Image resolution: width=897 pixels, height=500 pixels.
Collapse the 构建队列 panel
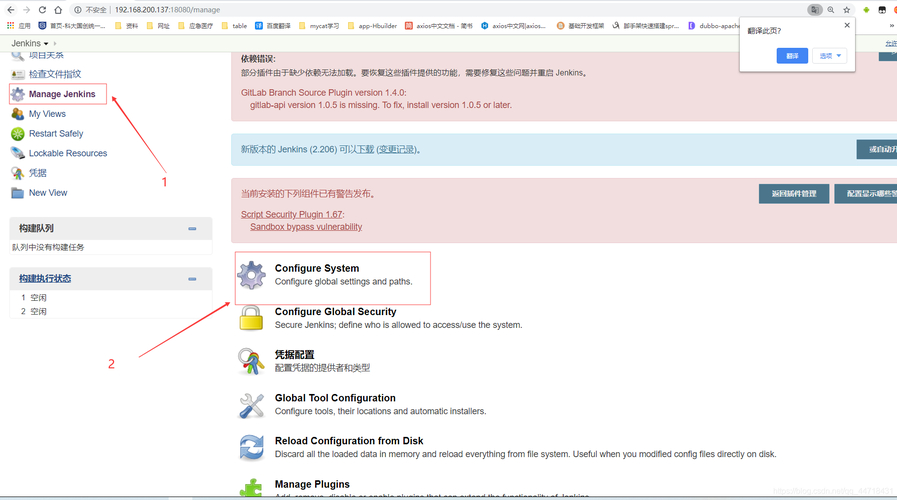pos(192,228)
